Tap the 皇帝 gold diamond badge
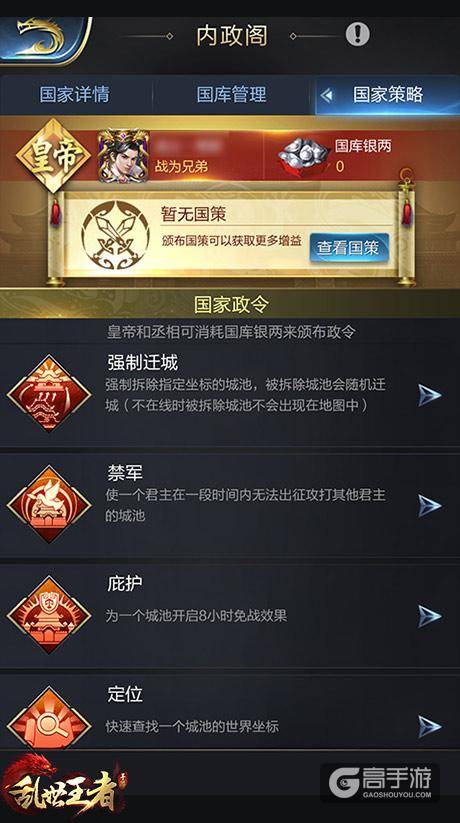460x823 pixels. 49,156
